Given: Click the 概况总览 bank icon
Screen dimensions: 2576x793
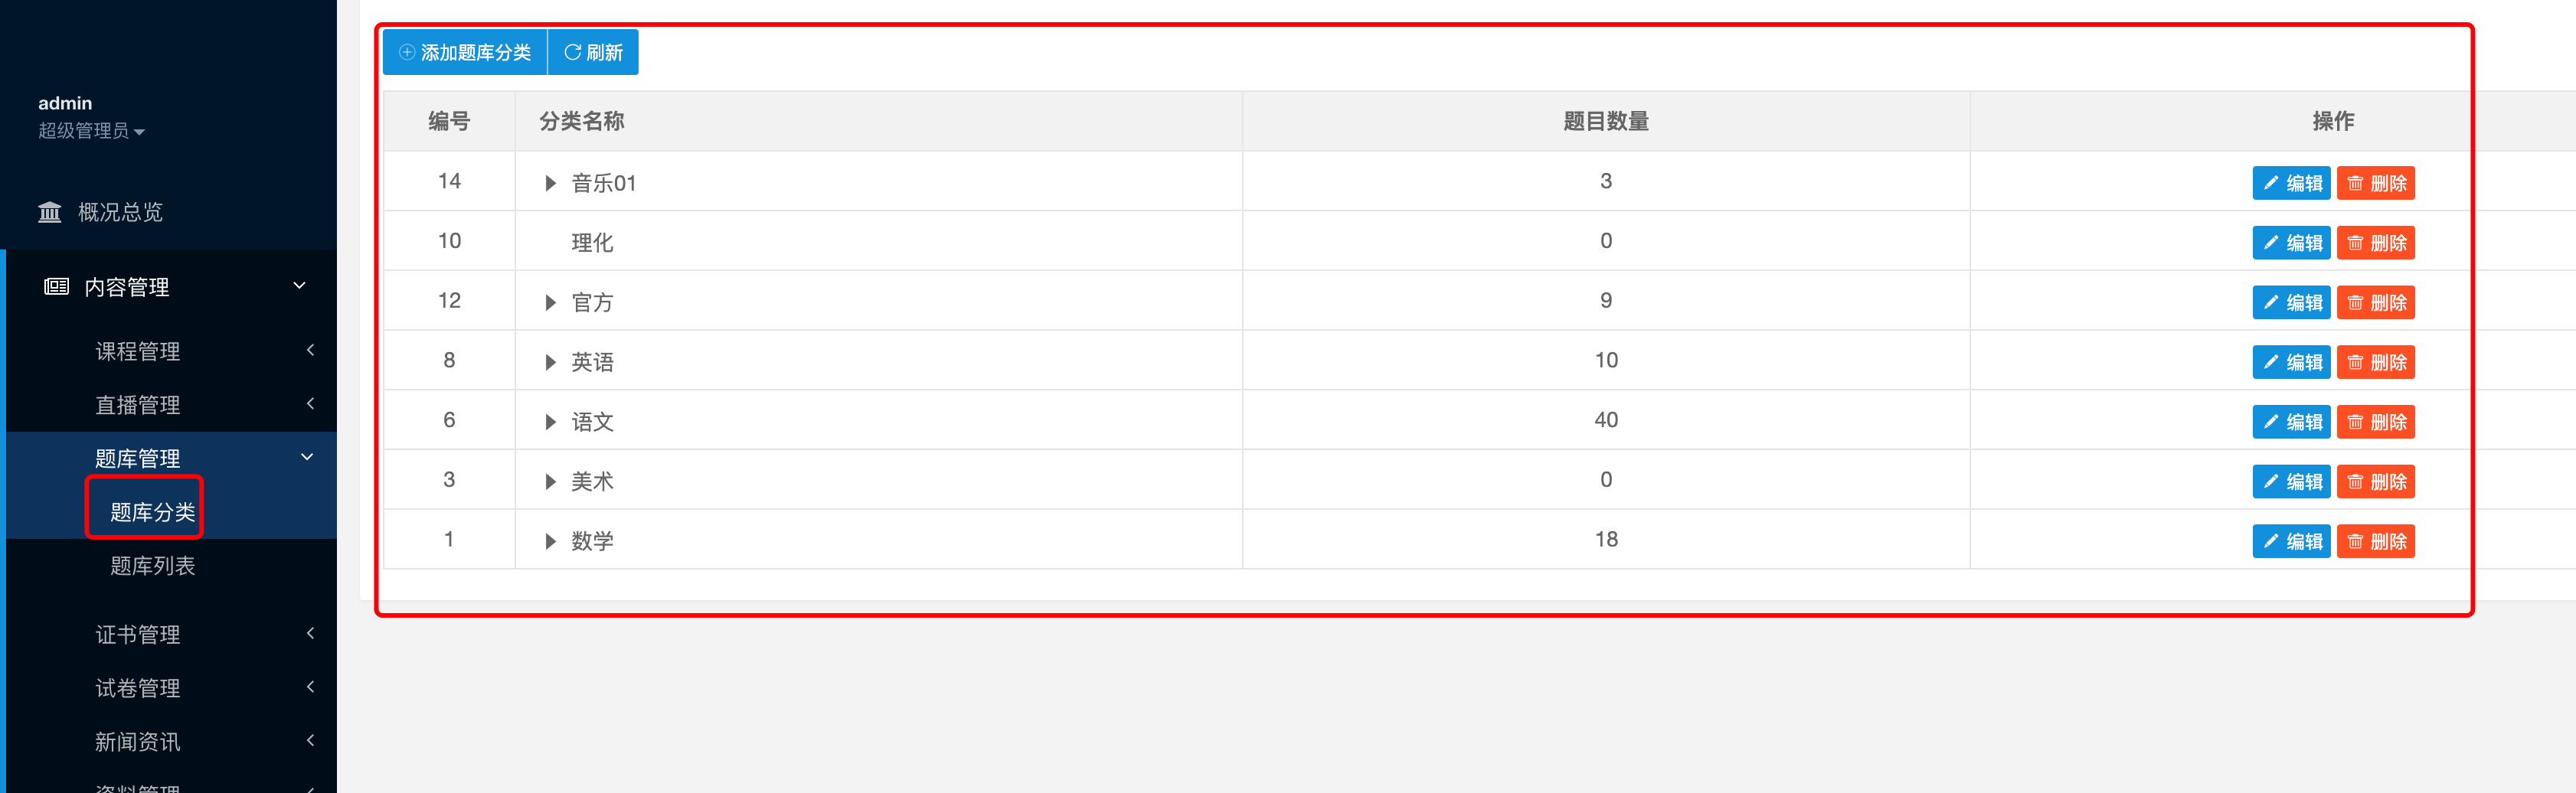Looking at the screenshot, I should click(x=49, y=212).
